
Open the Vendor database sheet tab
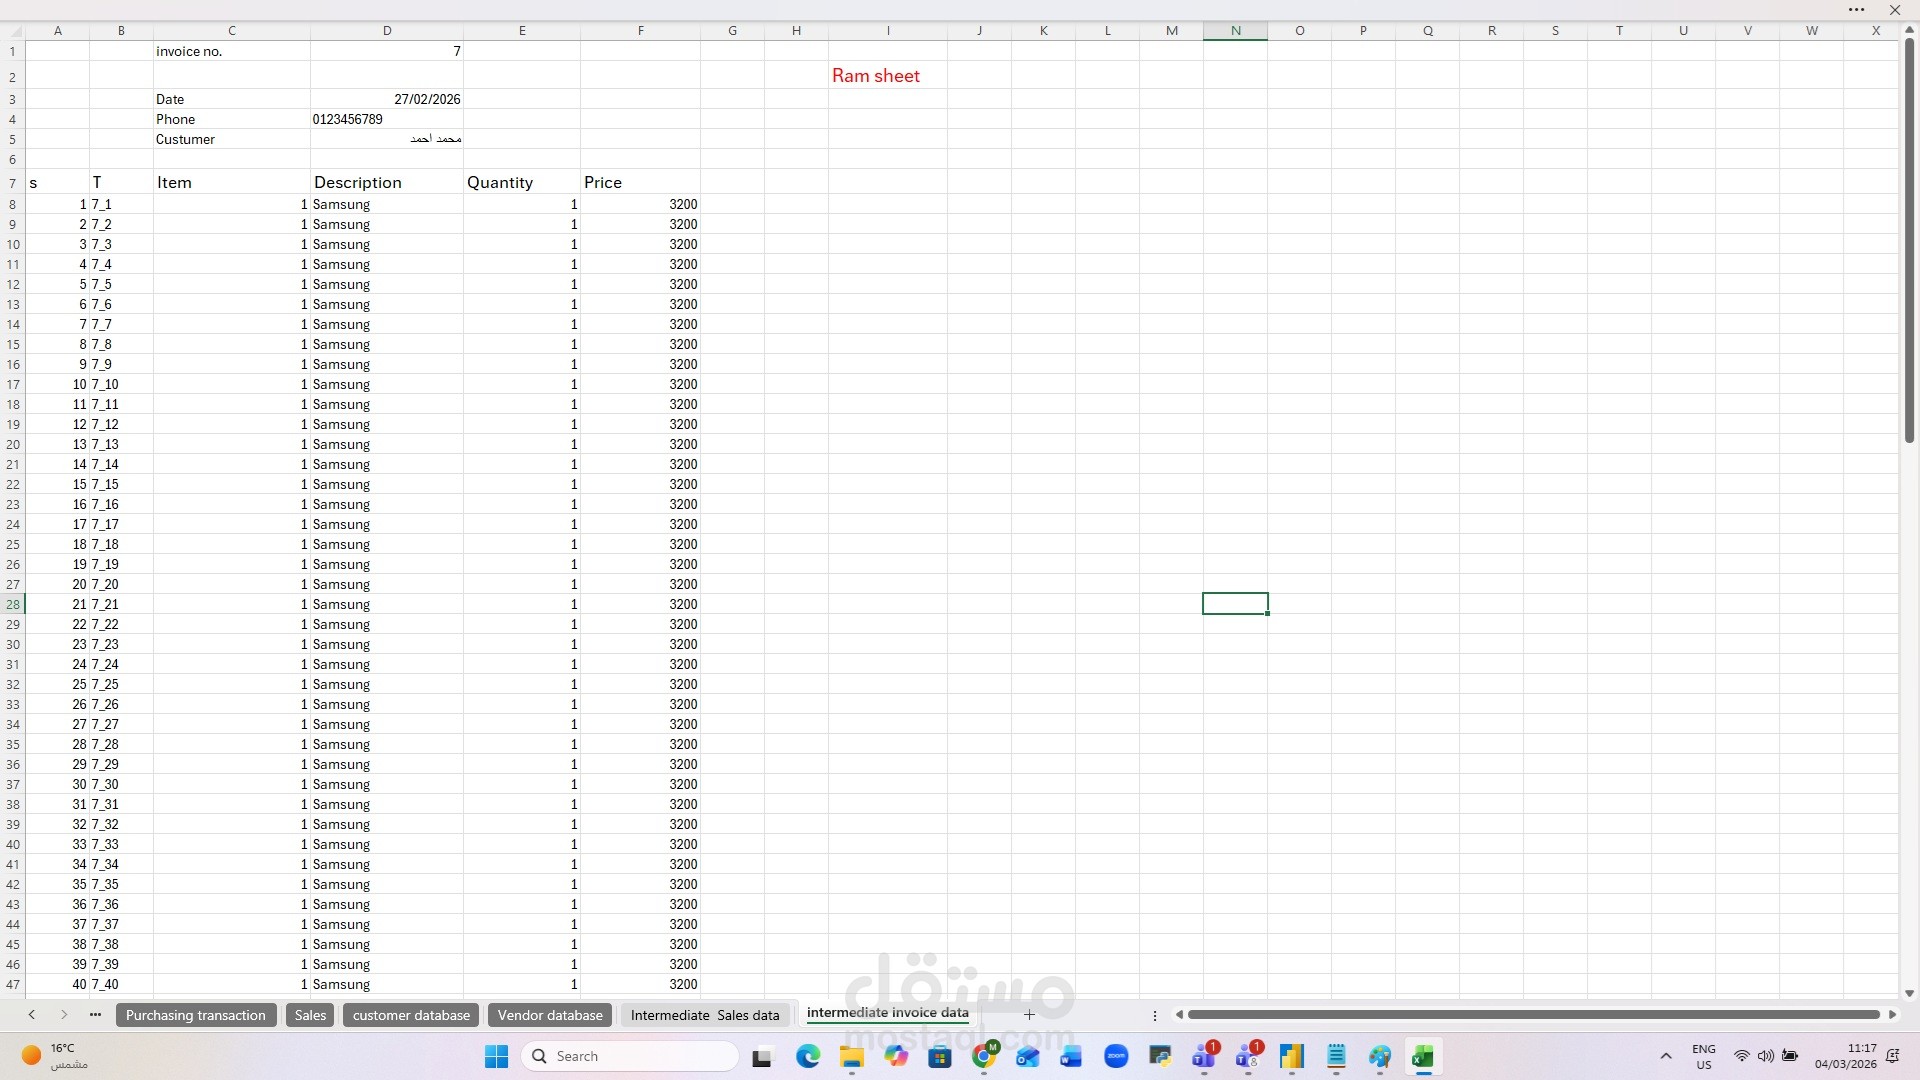550,1015
